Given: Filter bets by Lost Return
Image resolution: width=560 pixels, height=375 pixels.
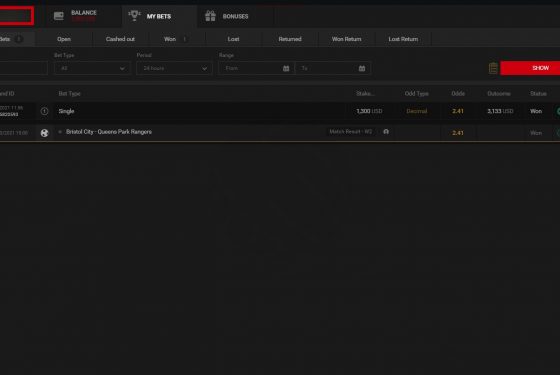Looking at the screenshot, I should click(x=403, y=39).
